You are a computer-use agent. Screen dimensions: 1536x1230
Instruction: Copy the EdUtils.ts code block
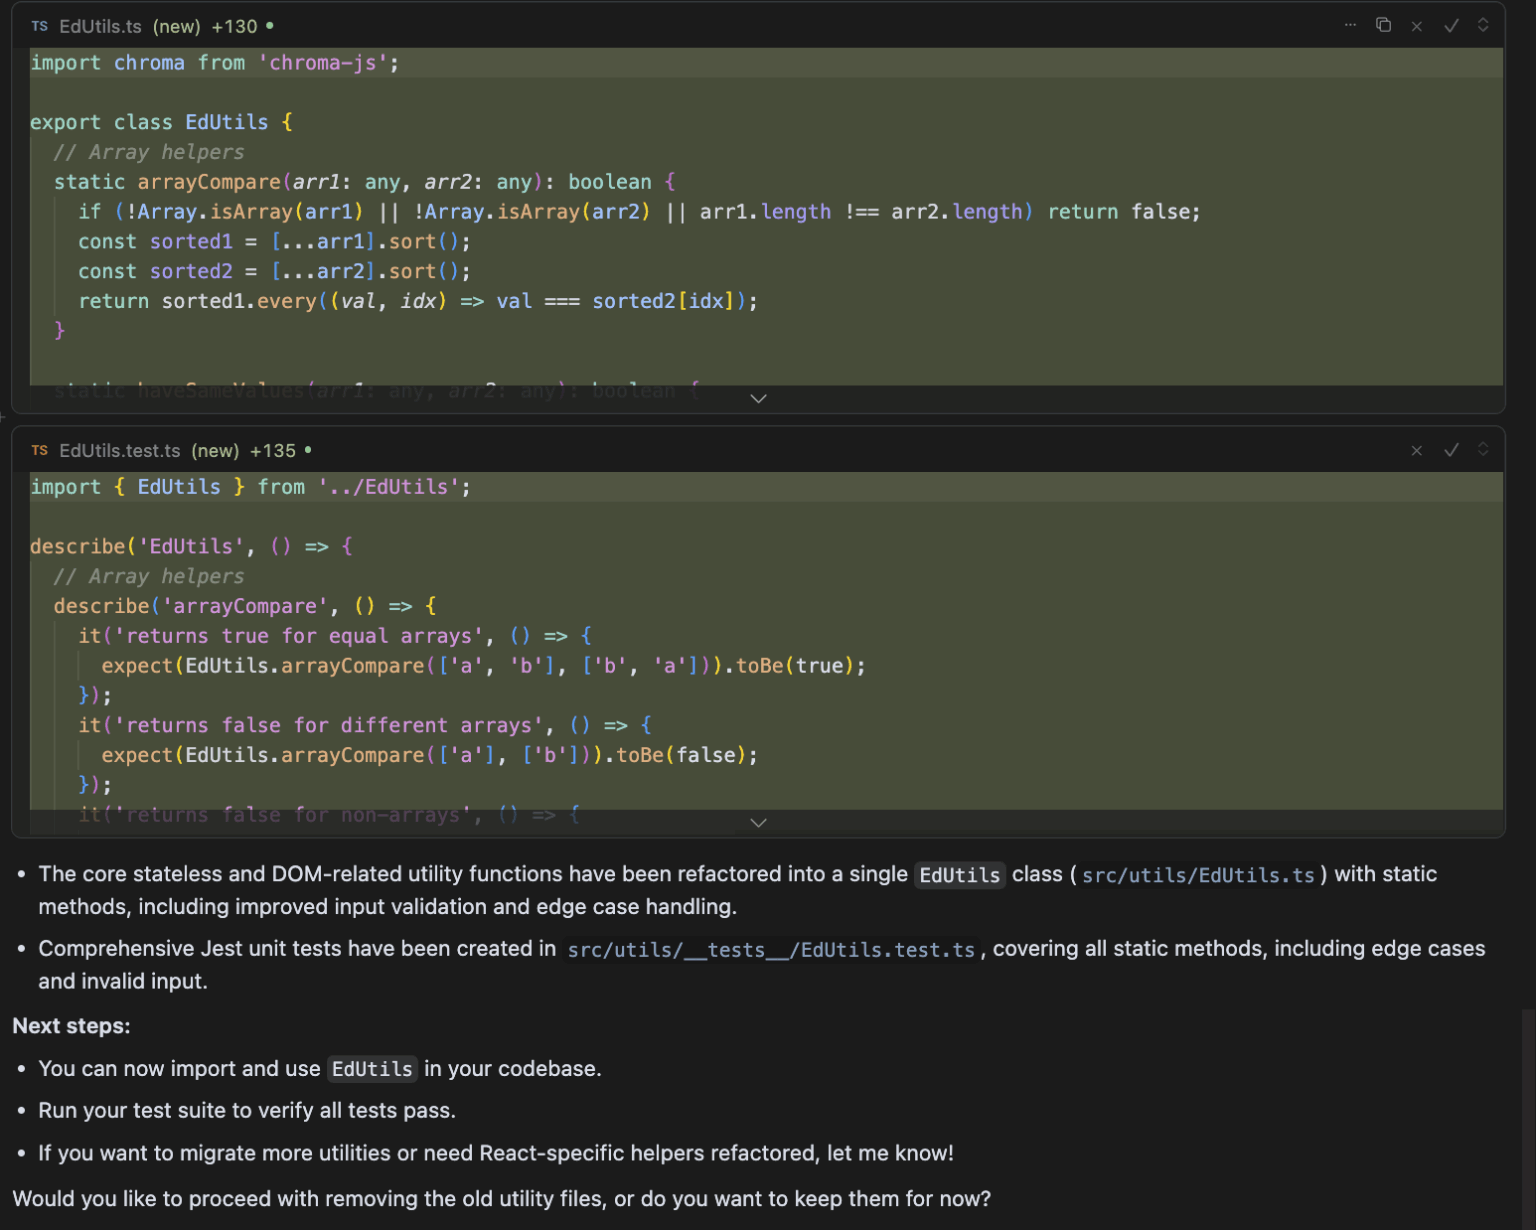click(x=1383, y=25)
